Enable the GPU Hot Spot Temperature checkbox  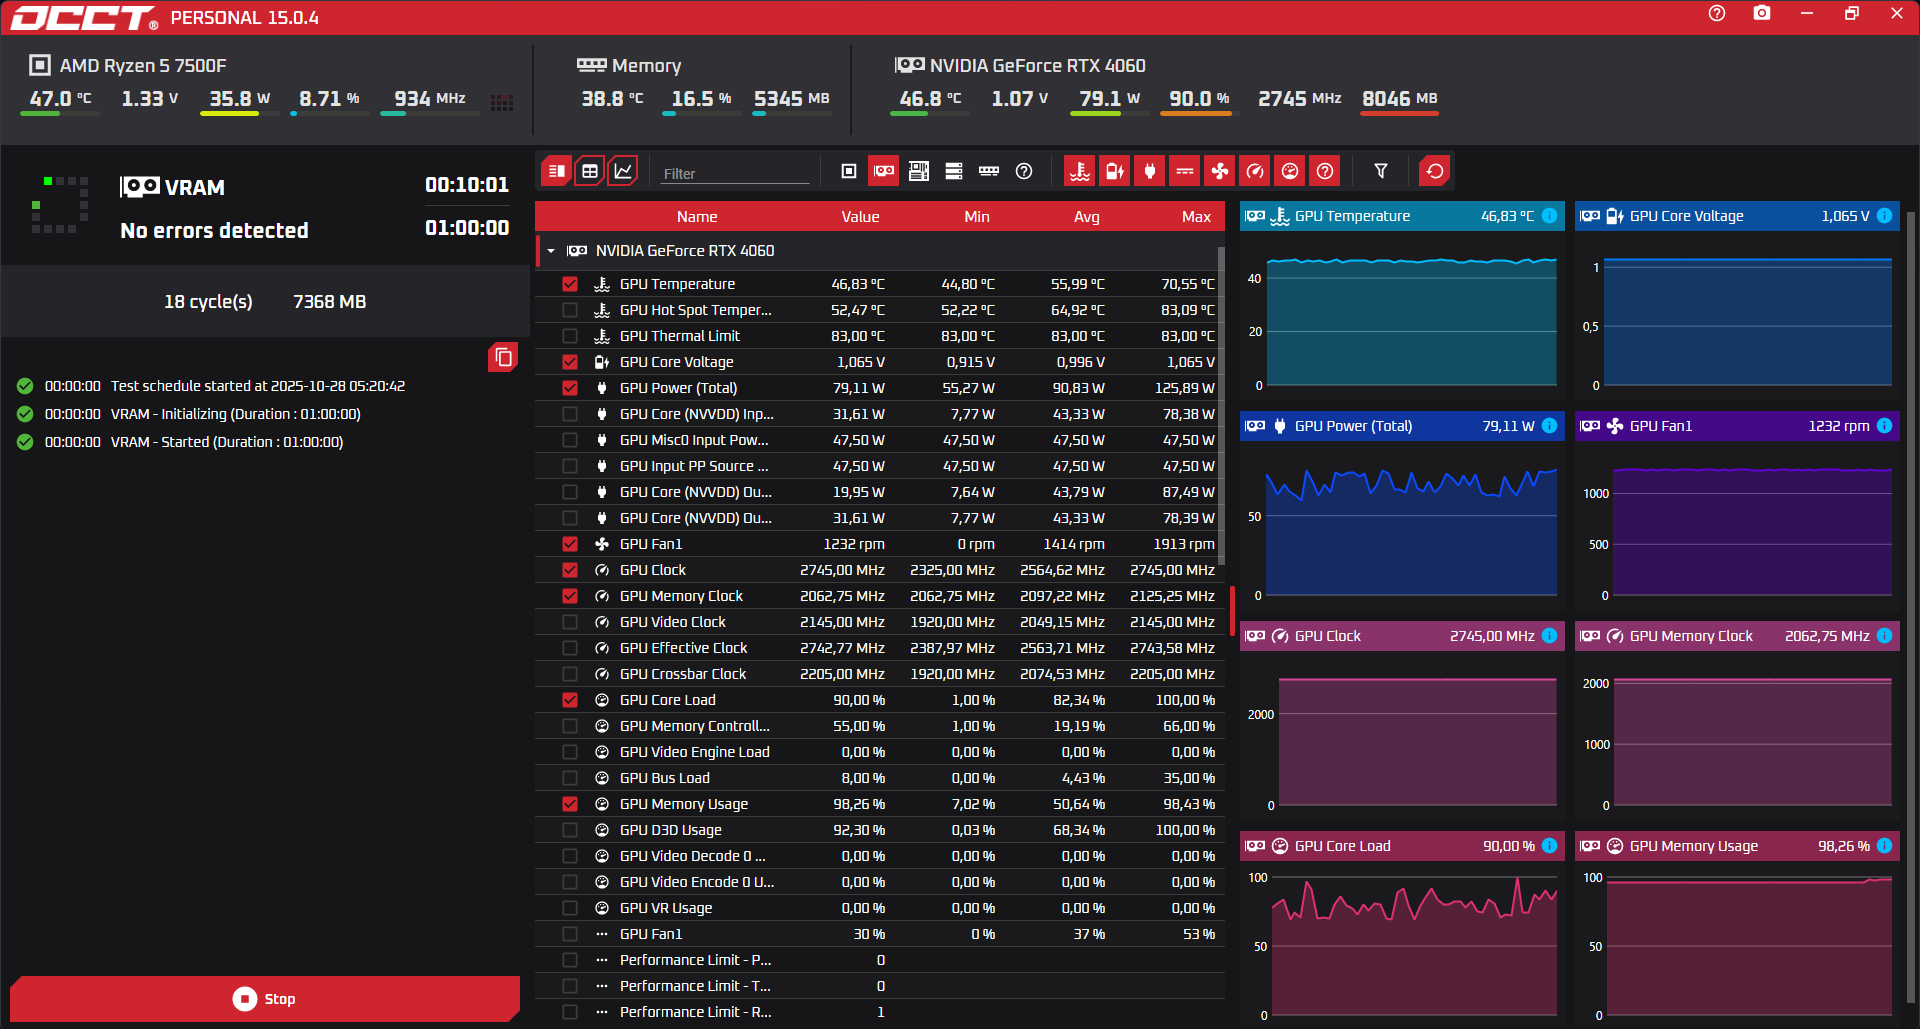[570, 310]
